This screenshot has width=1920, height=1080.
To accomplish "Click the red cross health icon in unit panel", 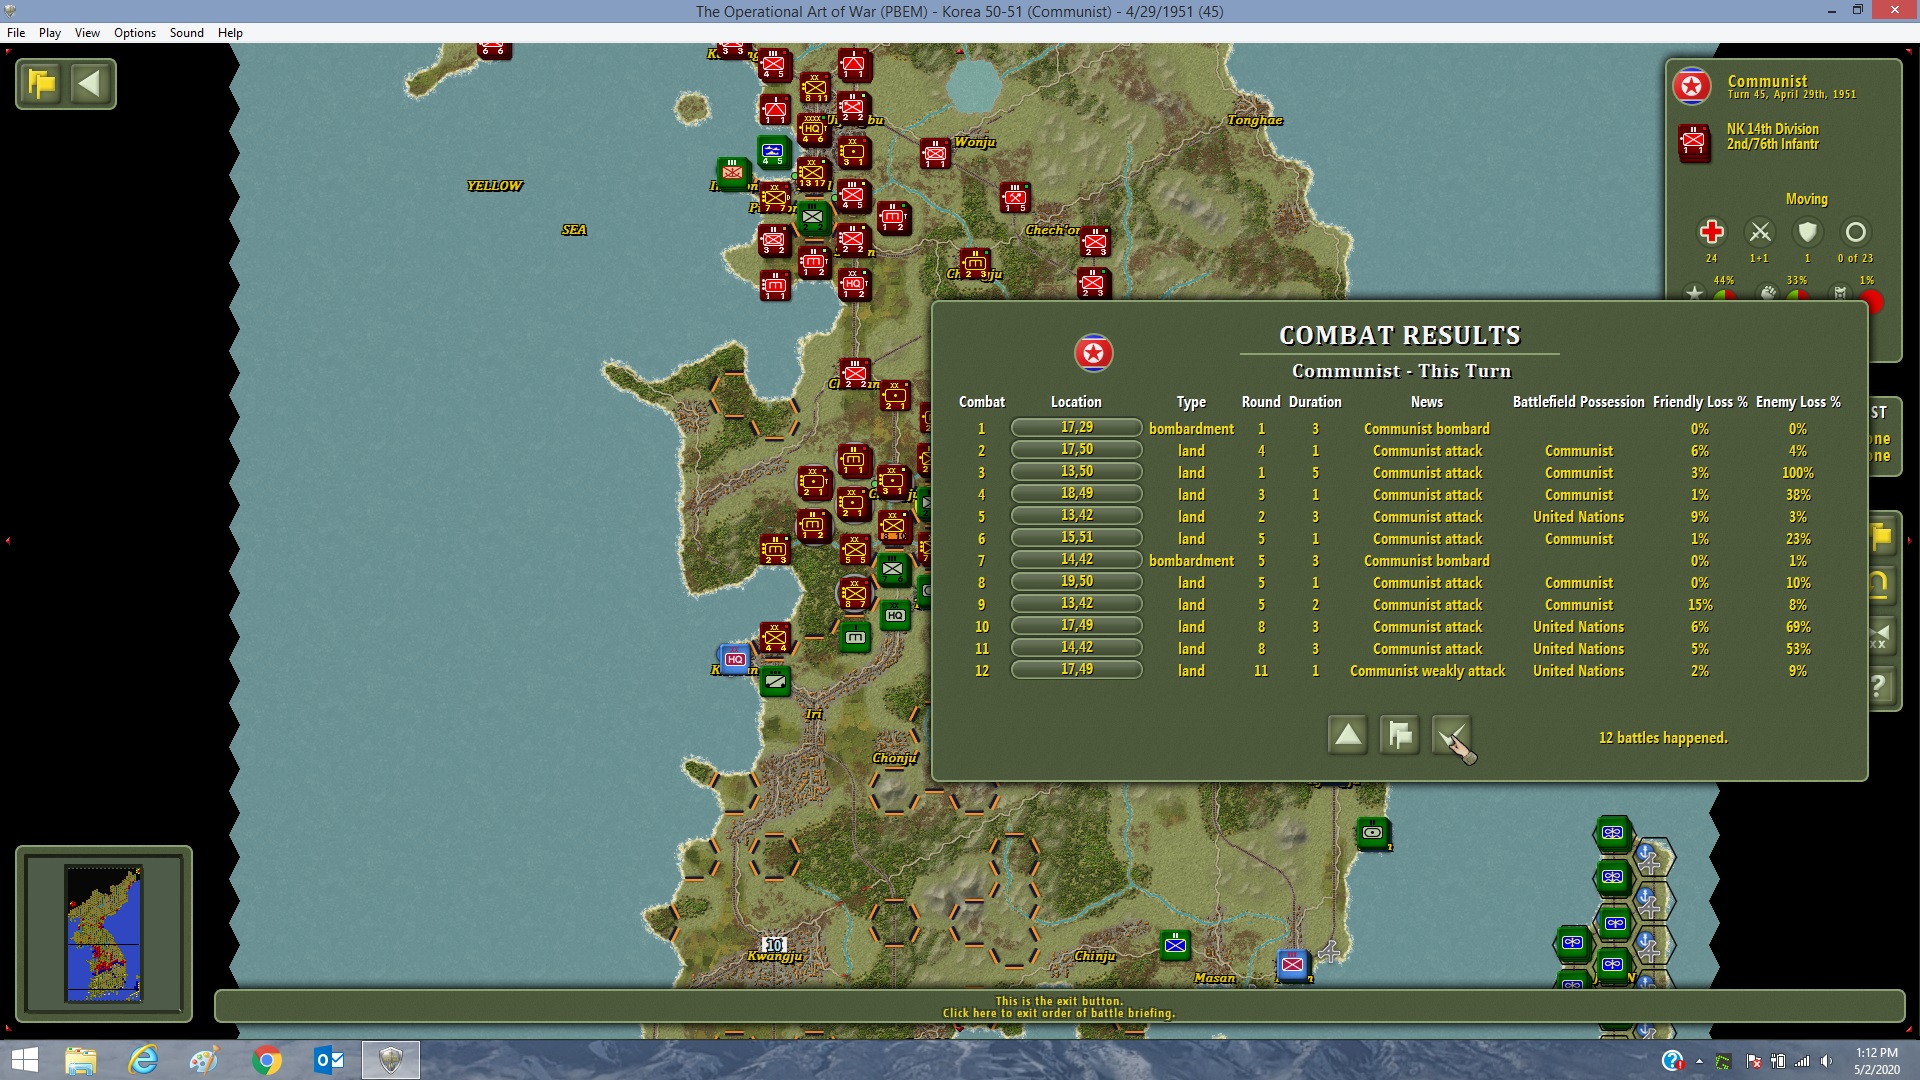I will pyautogui.click(x=1711, y=232).
